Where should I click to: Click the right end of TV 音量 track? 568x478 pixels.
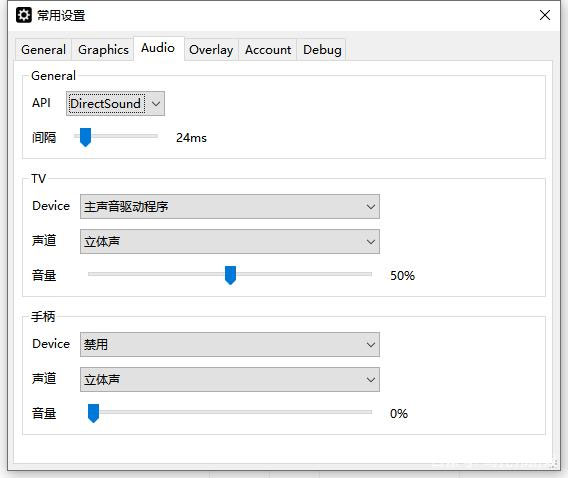pos(369,274)
